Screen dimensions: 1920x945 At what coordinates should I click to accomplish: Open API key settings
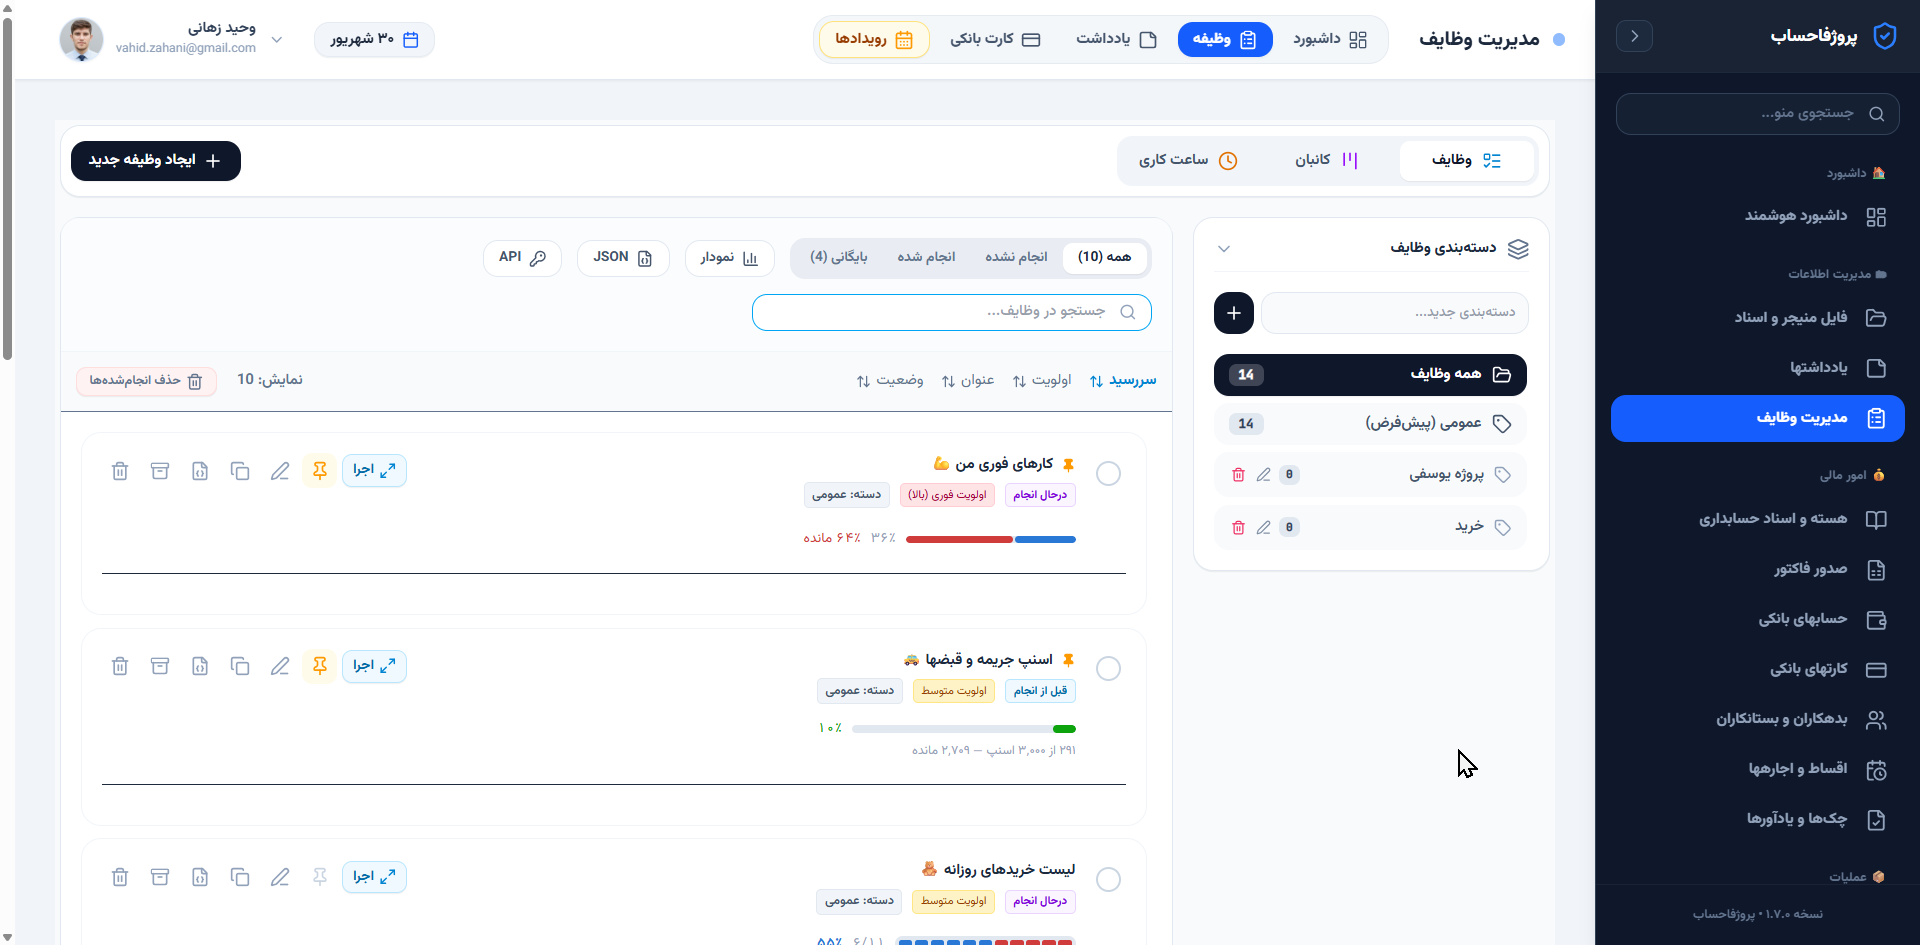point(522,258)
